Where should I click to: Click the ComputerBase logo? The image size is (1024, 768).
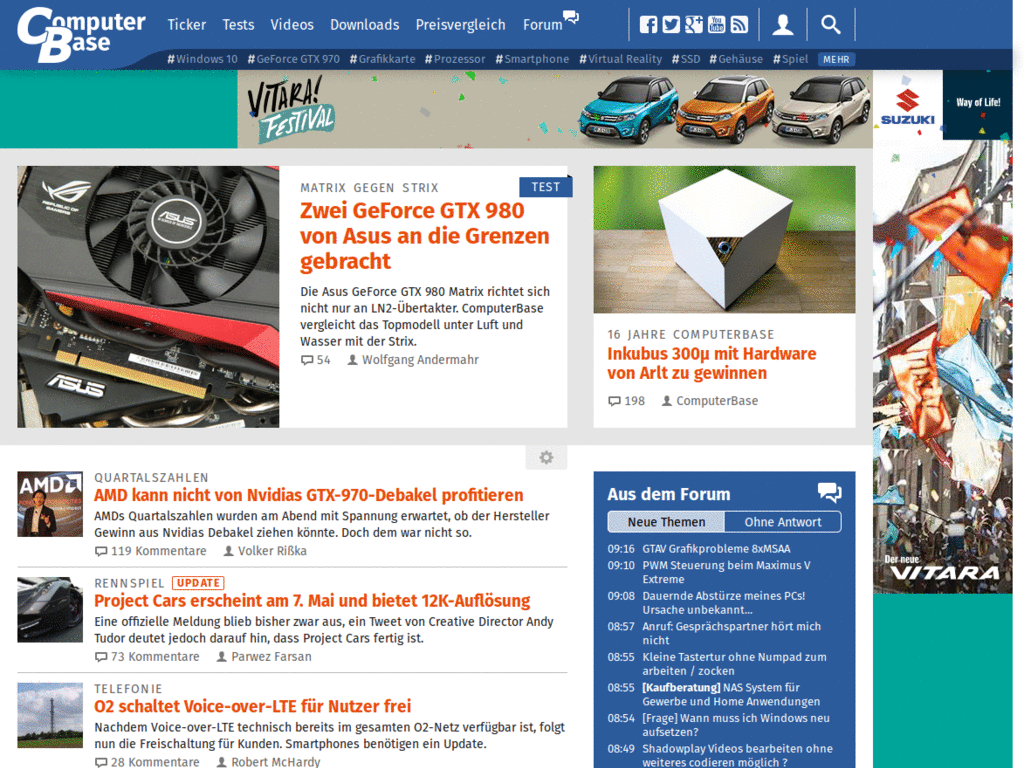pos(80,34)
